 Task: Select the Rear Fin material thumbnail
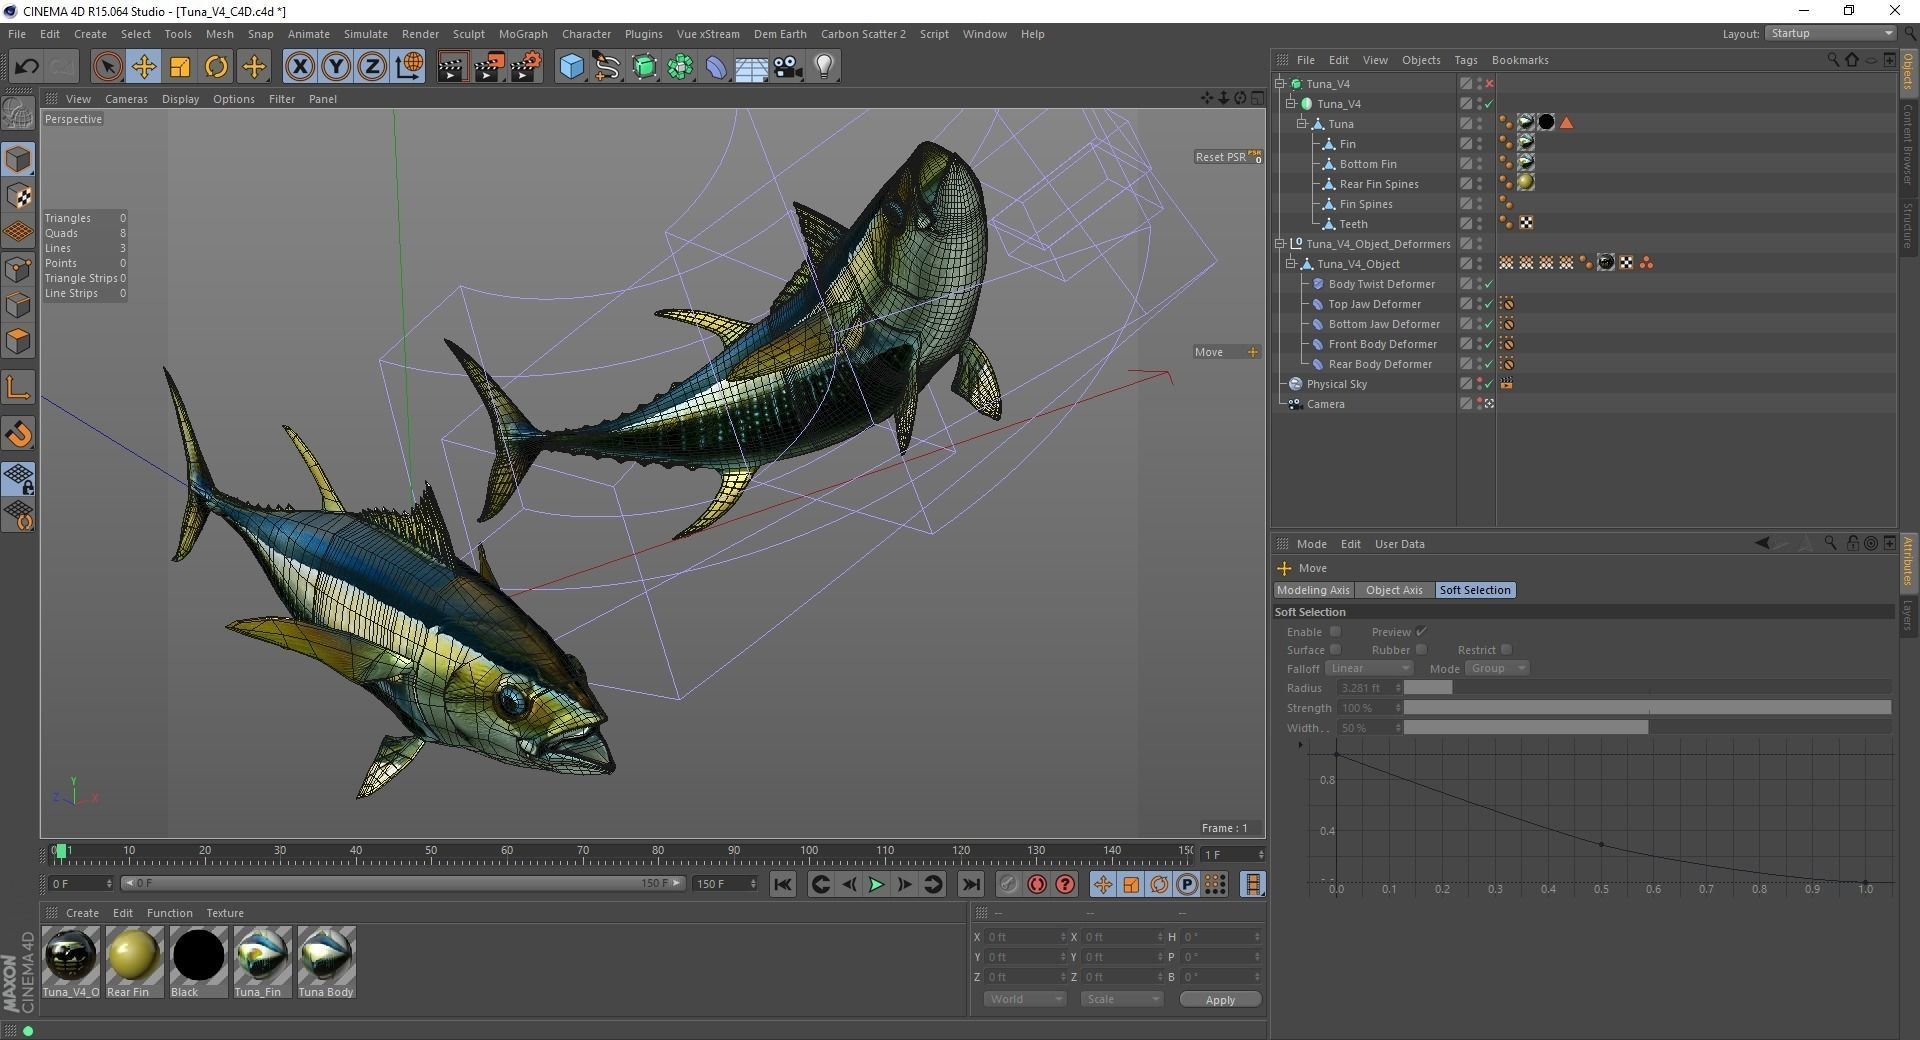(x=134, y=962)
